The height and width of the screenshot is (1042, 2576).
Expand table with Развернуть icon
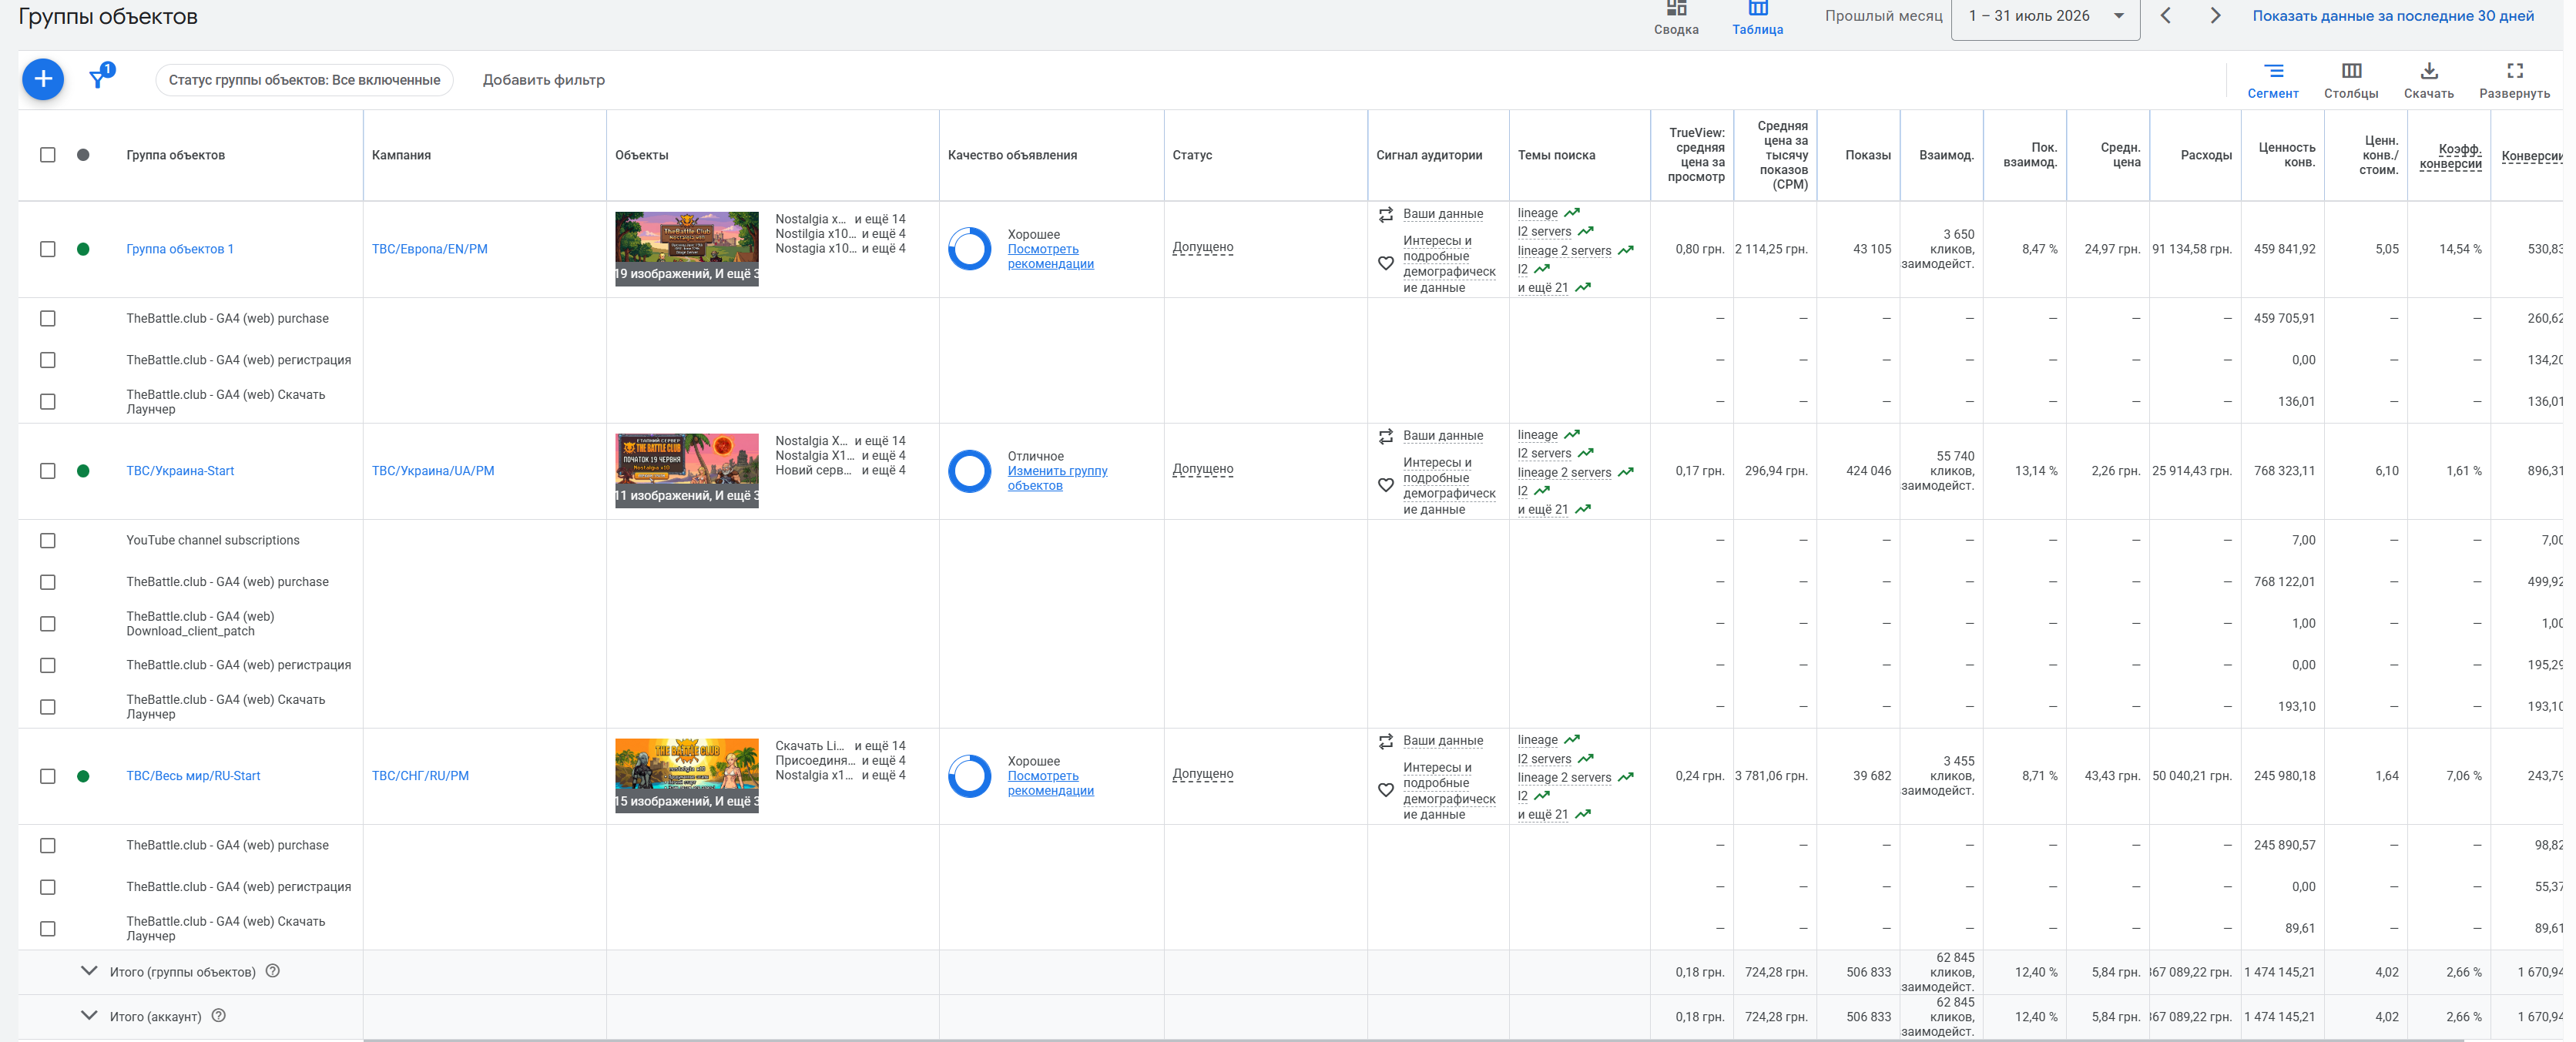click(2514, 80)
